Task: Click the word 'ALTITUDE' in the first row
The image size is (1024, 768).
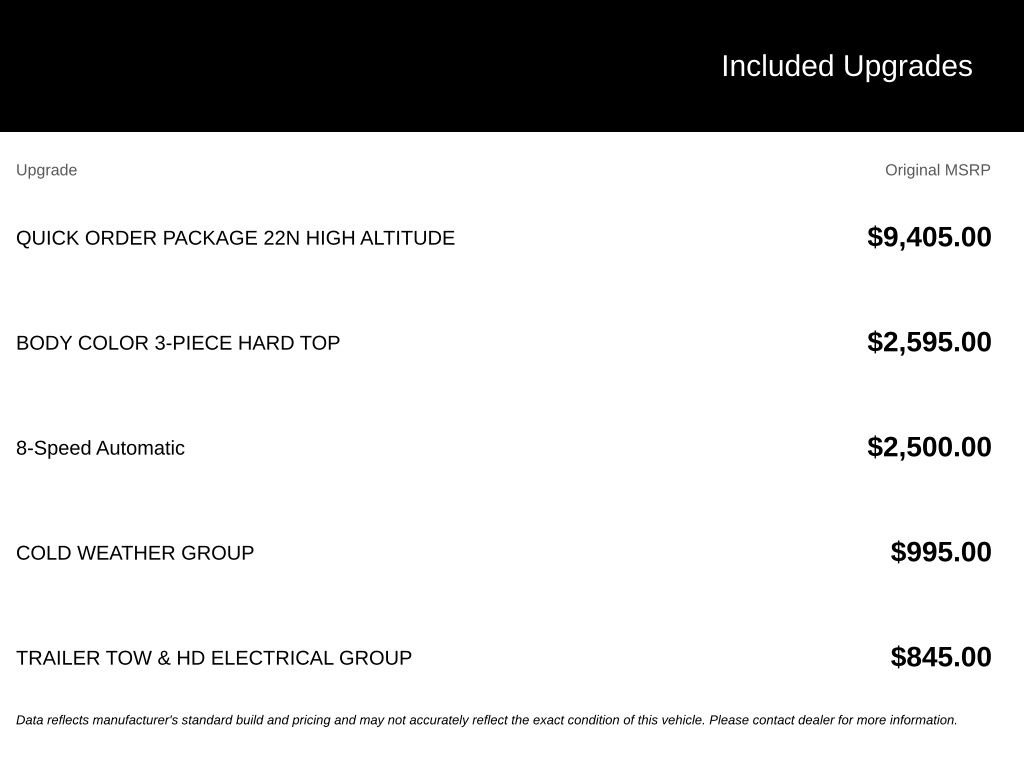Action: [x=407, y=238]
